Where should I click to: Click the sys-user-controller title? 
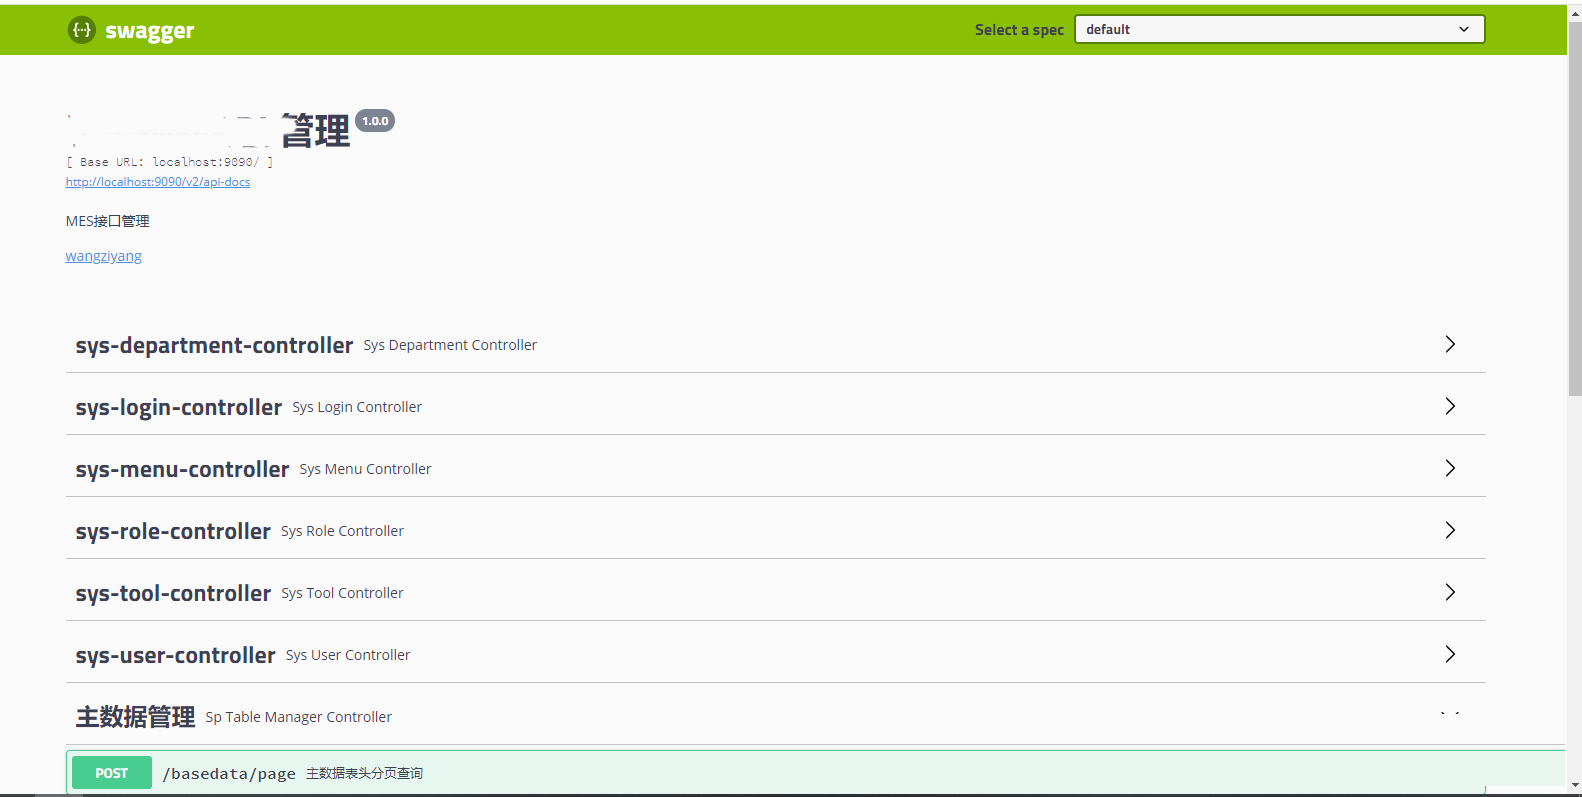point(175,656)
